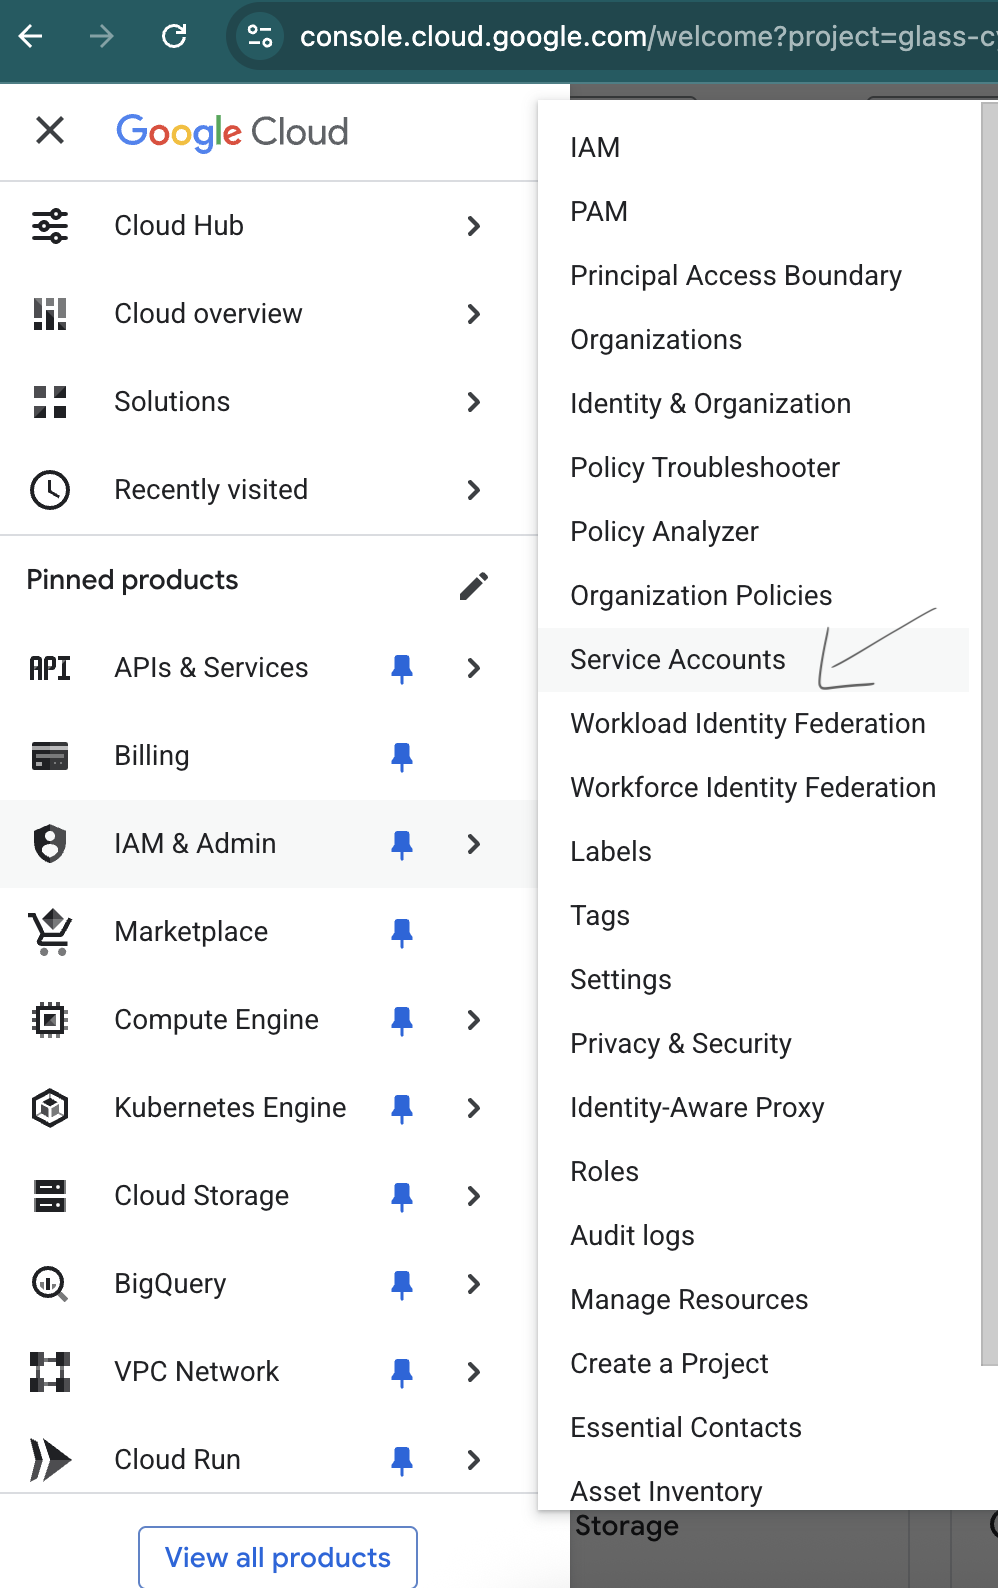Click the site settings icon in address bar

tap(260, 37)
